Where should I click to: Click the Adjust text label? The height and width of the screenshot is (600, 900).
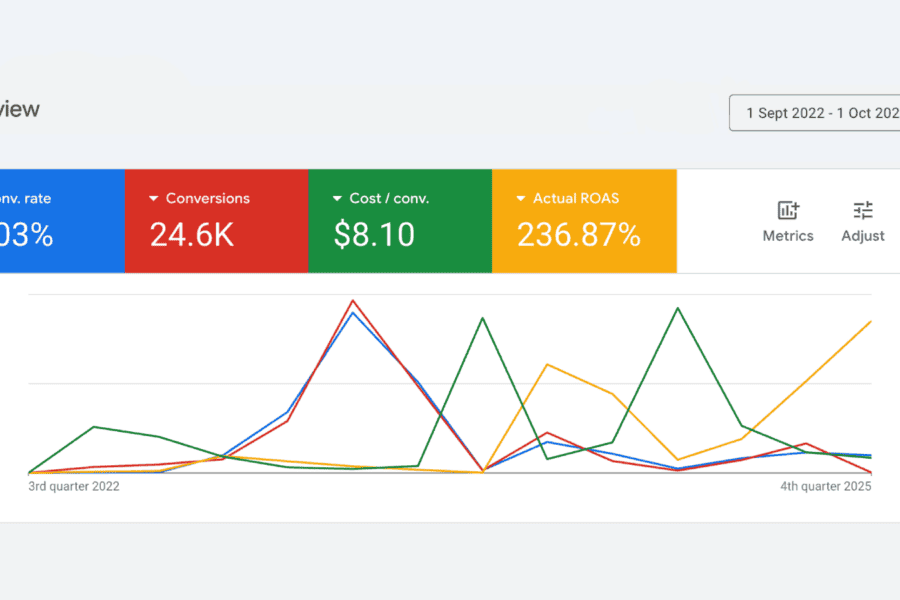point(862,236)
